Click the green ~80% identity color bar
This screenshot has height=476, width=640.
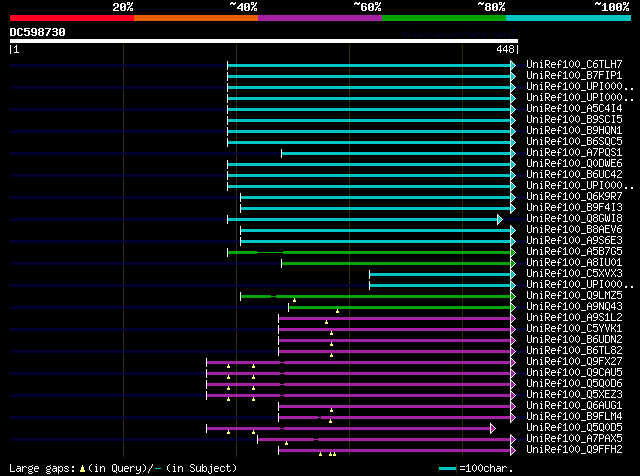click(x=444, y=18)
